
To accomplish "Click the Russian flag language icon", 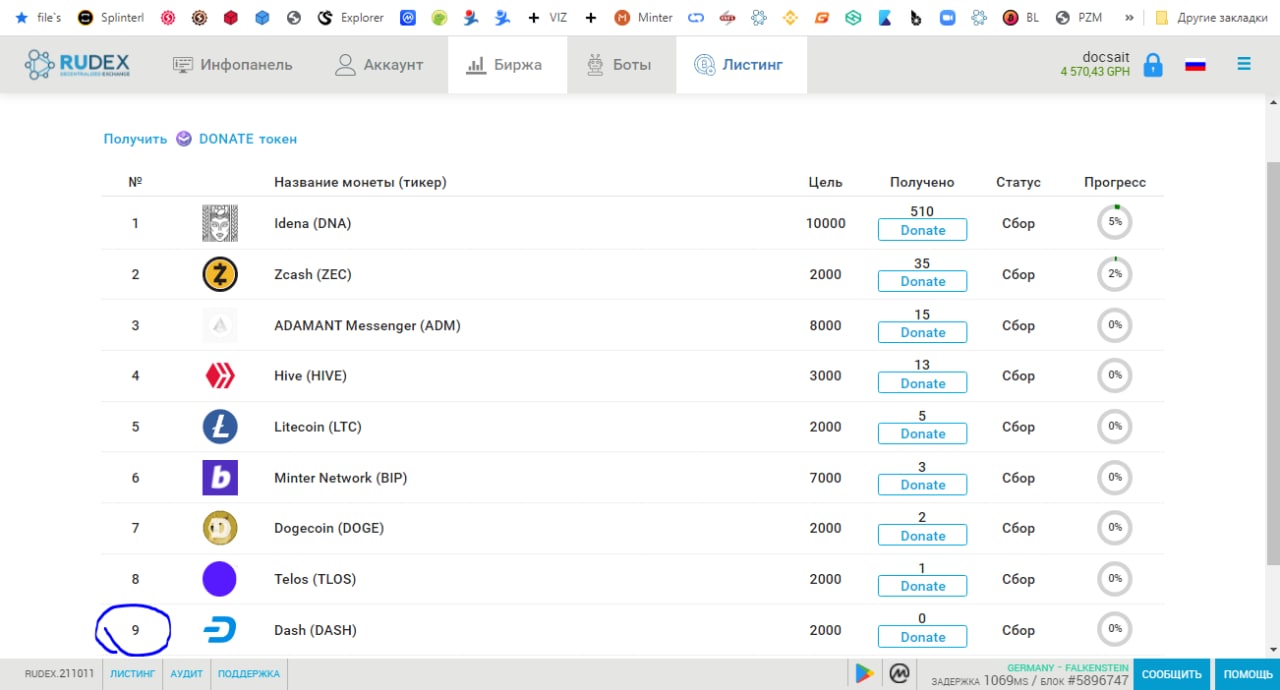I will coord(1195,65).
